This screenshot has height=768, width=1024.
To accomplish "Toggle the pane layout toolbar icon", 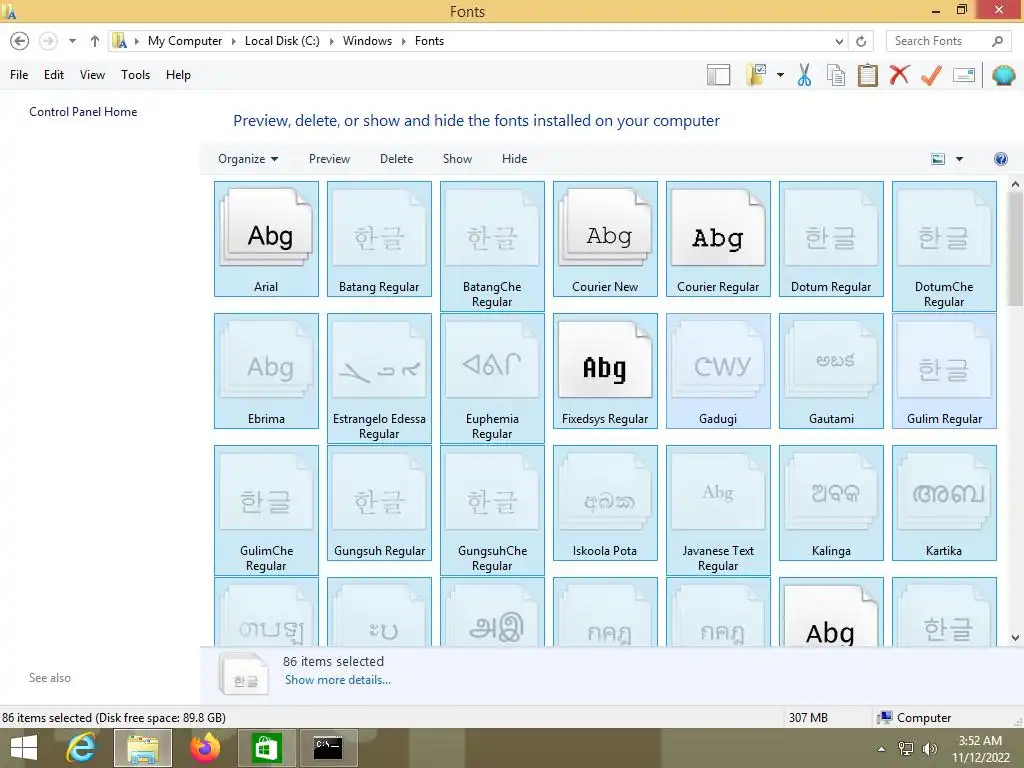I will point(718,75).
